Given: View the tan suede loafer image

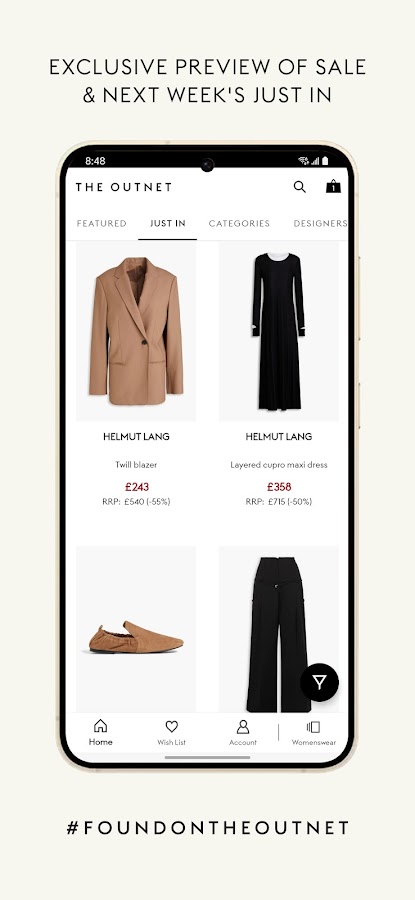Looking at the screenshot, I should click(x=136, y=629).
